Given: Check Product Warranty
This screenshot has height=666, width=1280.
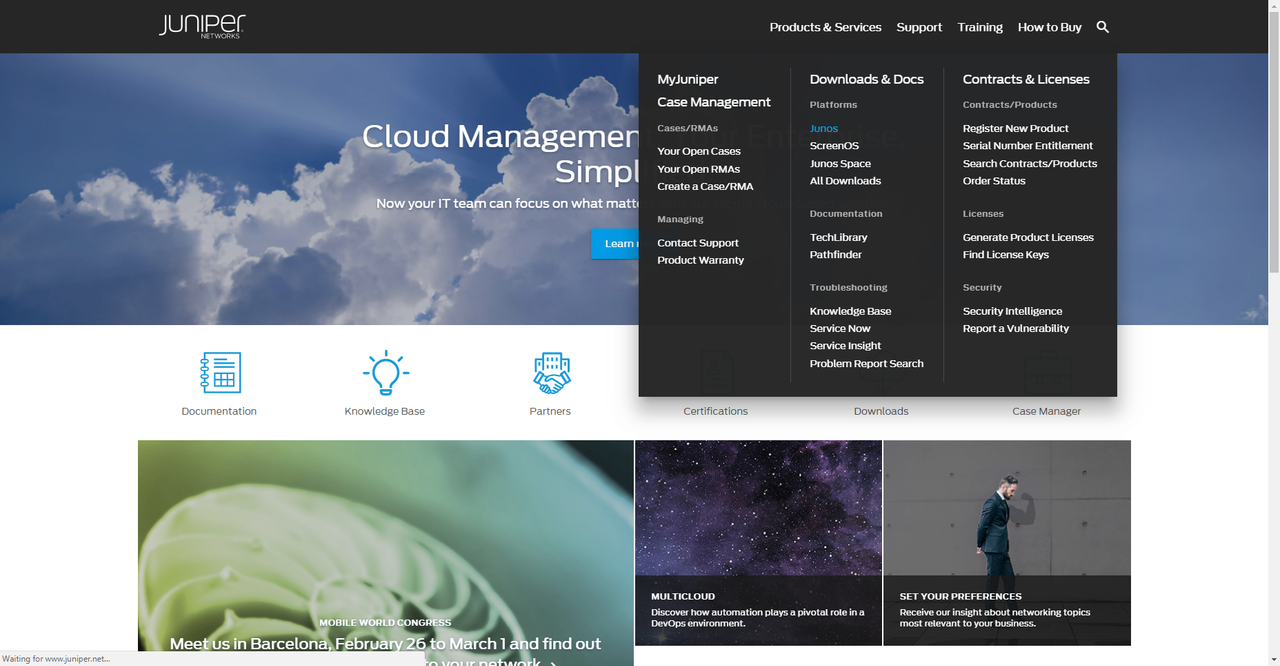Looking at the screenshot, I should 701,260.
